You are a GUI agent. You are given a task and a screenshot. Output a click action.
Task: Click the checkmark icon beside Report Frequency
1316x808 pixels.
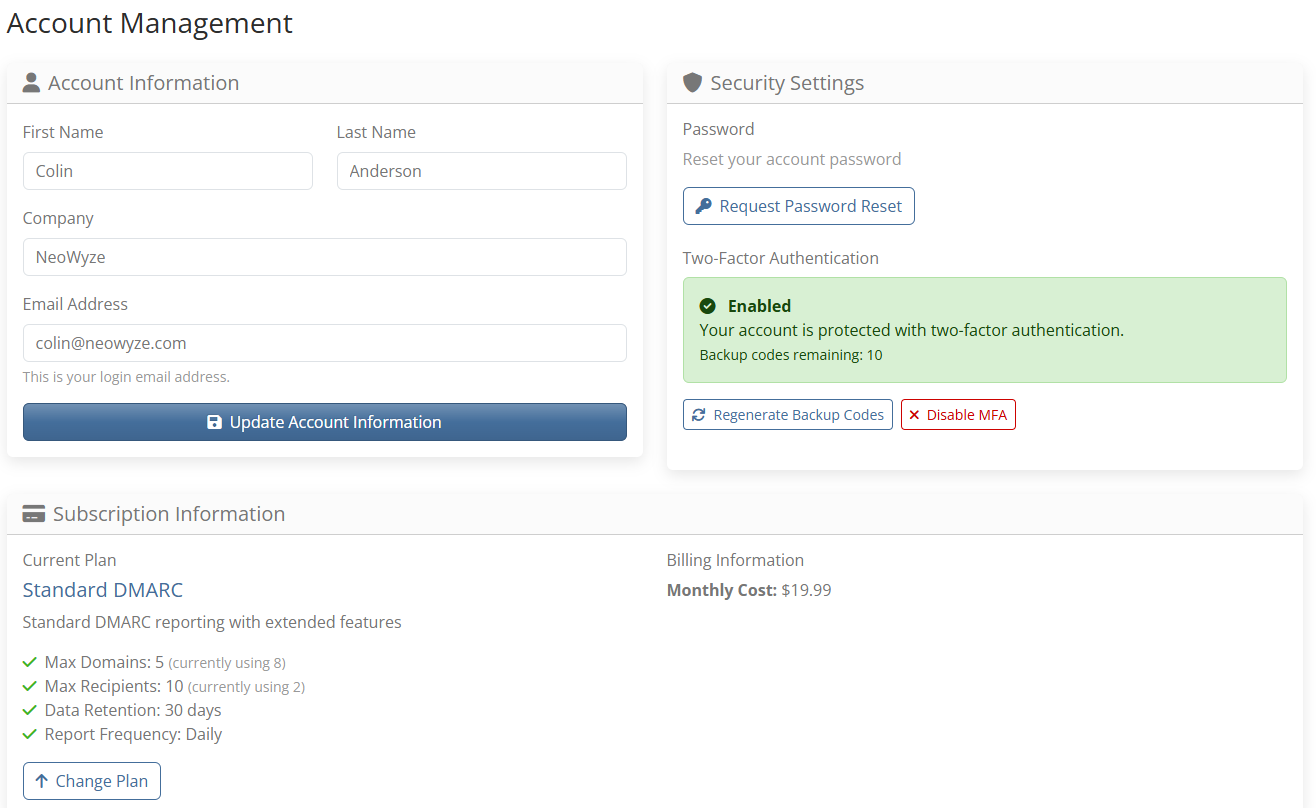click(30, 734)
